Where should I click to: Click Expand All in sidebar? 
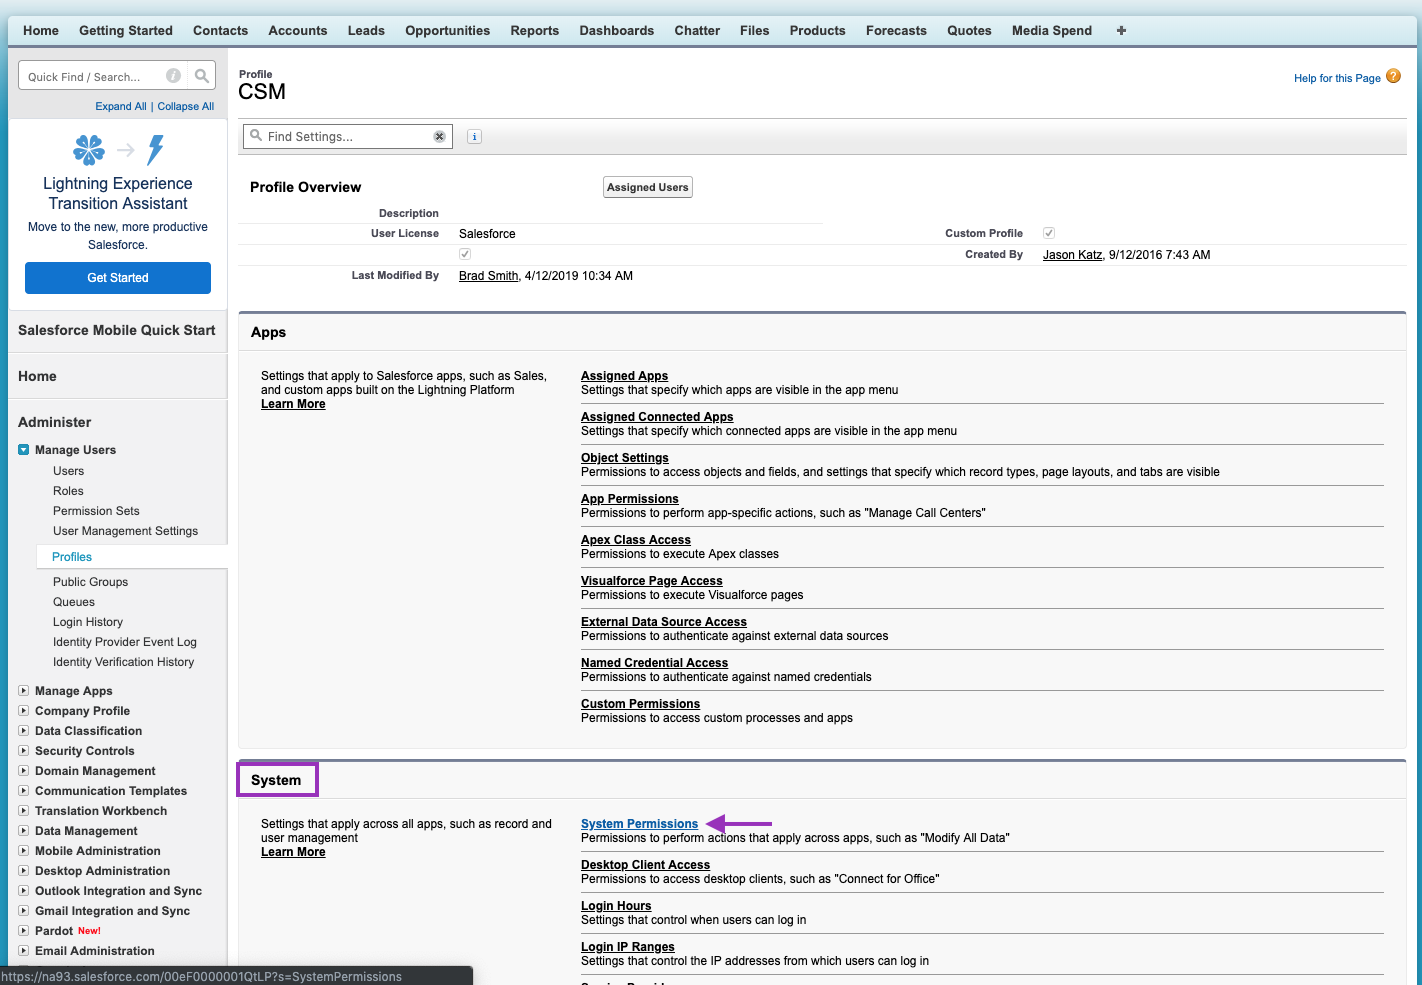[x=121, y=106]
